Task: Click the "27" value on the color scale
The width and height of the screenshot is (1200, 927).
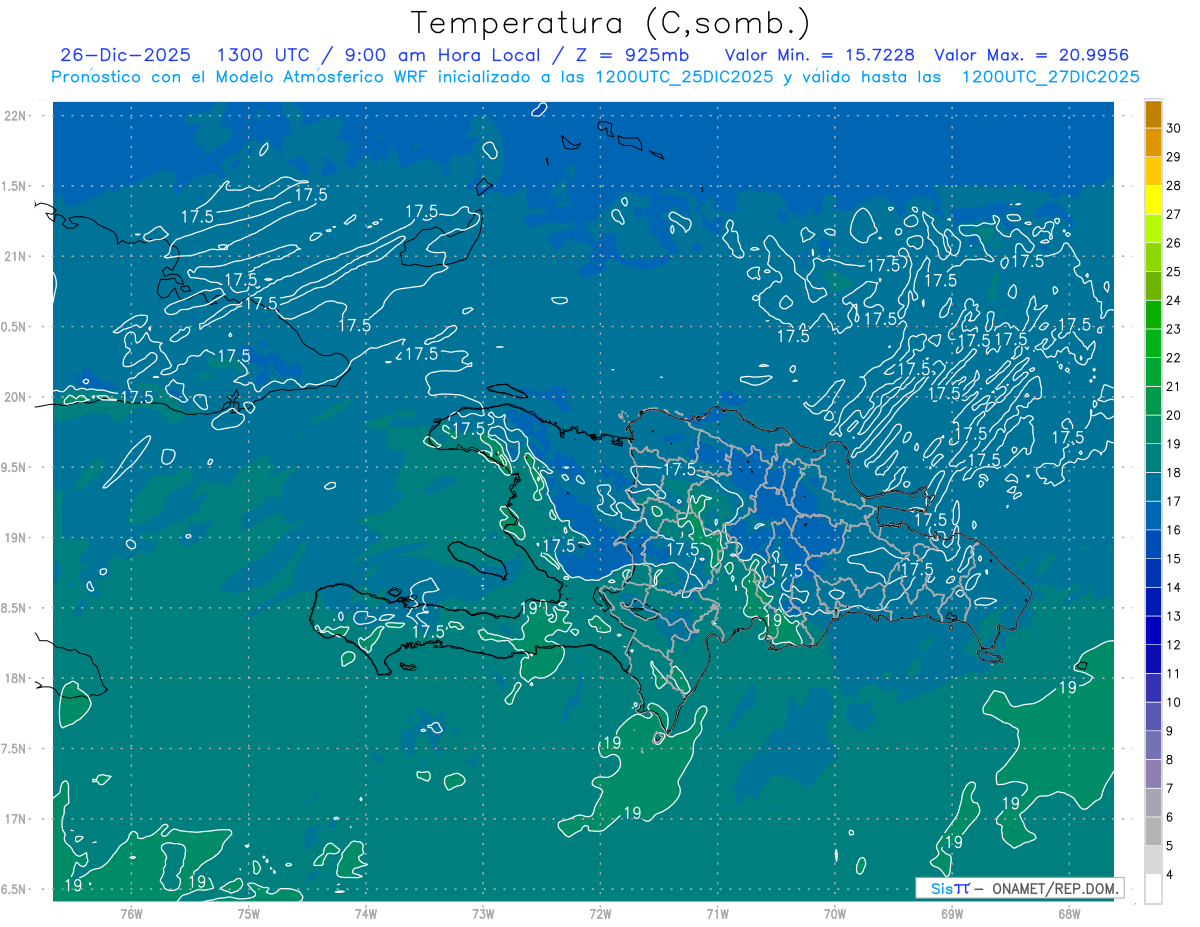Action: click(1174, 214)
